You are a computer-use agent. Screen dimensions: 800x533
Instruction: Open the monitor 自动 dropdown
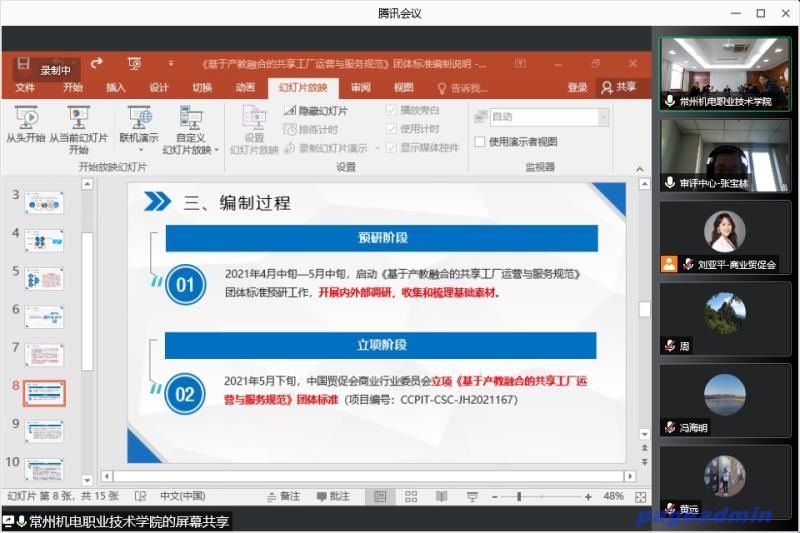point(603,117)
